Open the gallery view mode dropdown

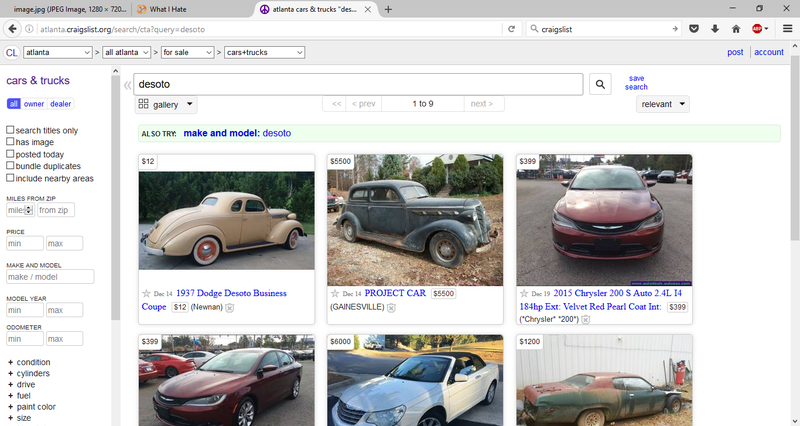(166, 105)
